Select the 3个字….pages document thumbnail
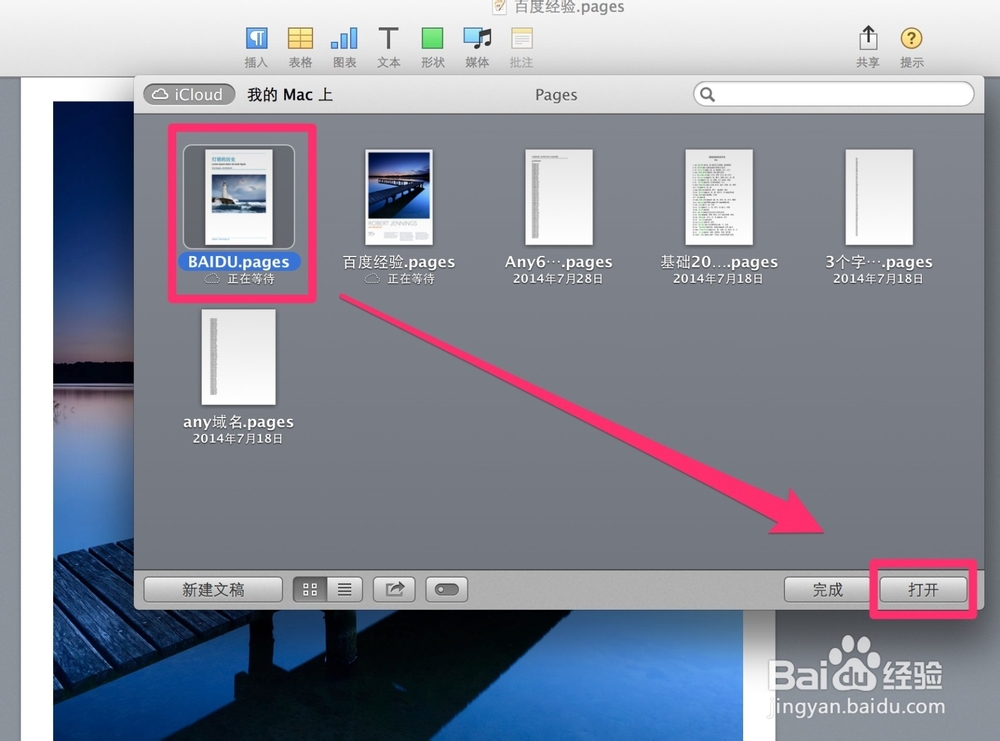 (x=879, y=197)
